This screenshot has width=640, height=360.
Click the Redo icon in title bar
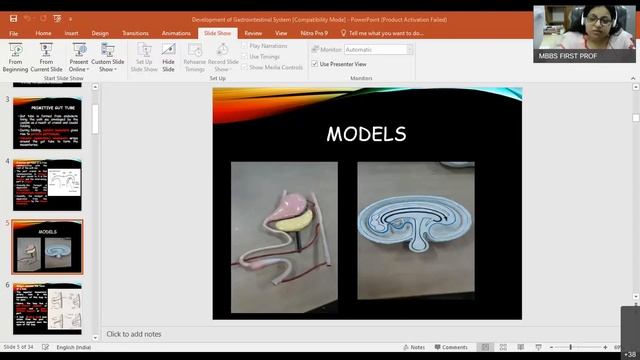tap(43, 19)
